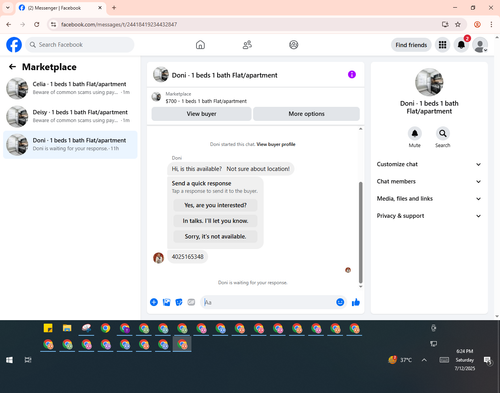Screen dimensions: 500x393
Task: Open Celia conversation in Marketplace list
Action: click(70, 88)
